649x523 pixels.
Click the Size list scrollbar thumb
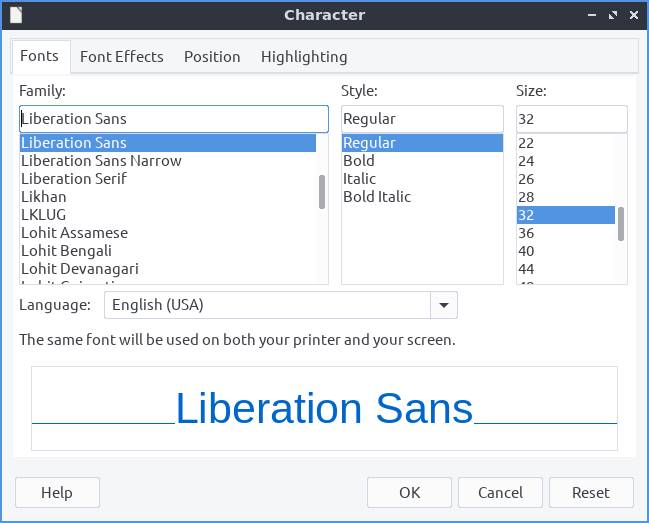click(x=621, y=223)
